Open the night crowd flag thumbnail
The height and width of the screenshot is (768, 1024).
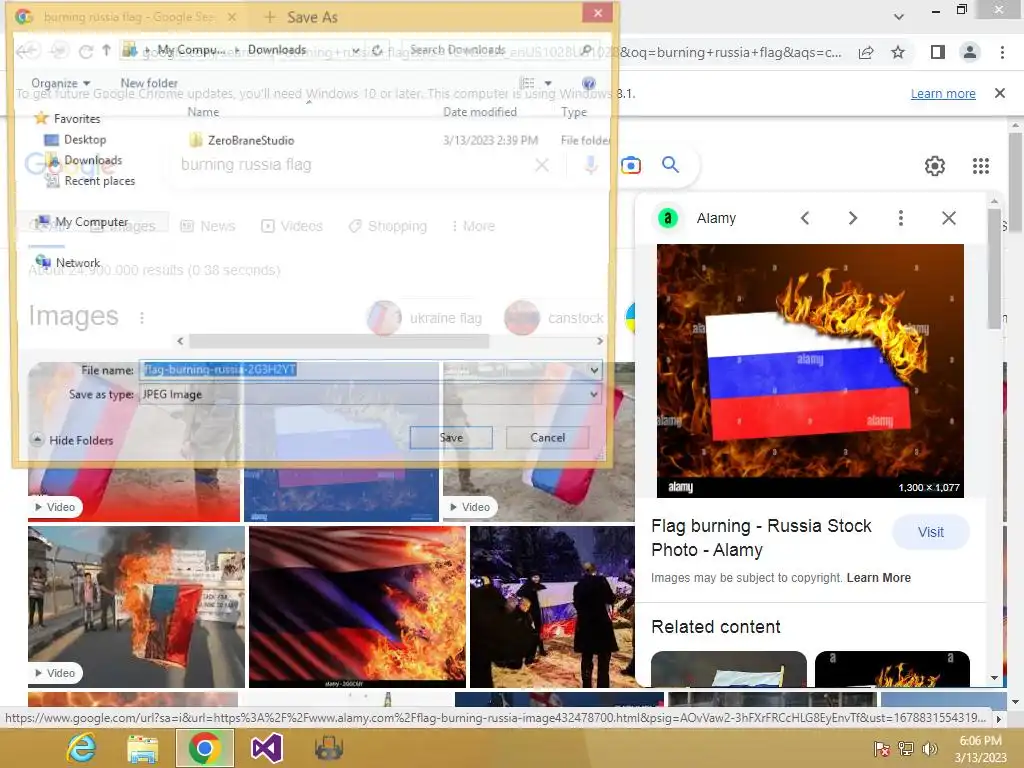click(552, 607)
